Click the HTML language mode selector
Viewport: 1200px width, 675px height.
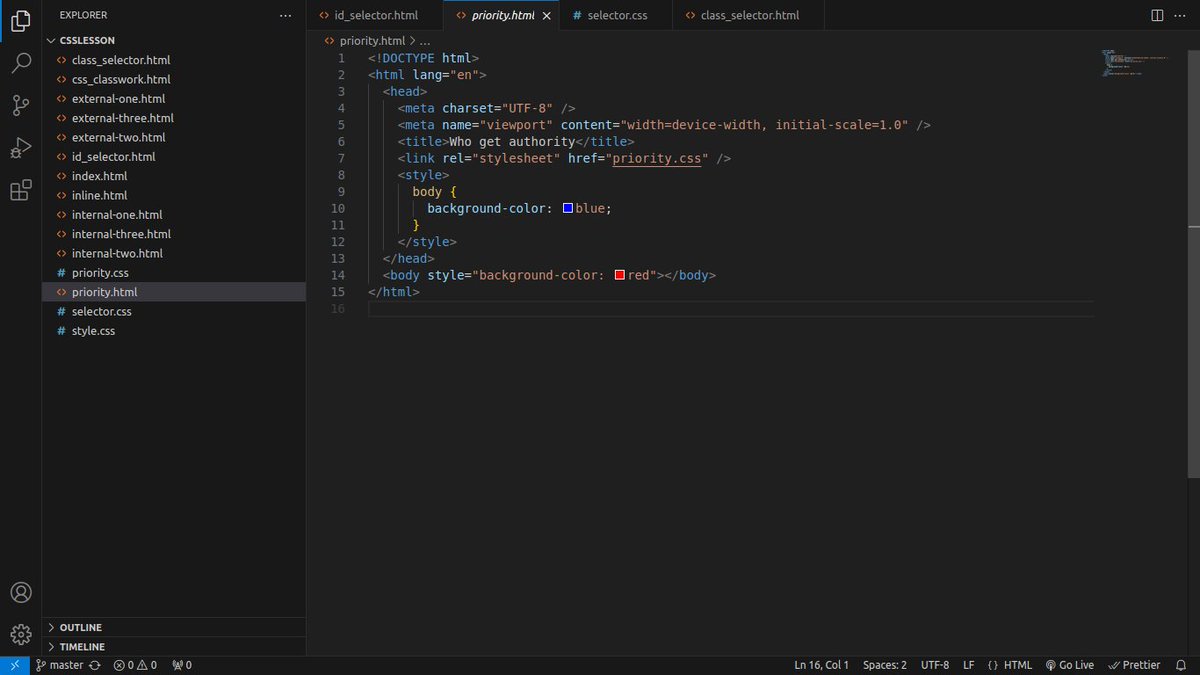point(1009,665)
